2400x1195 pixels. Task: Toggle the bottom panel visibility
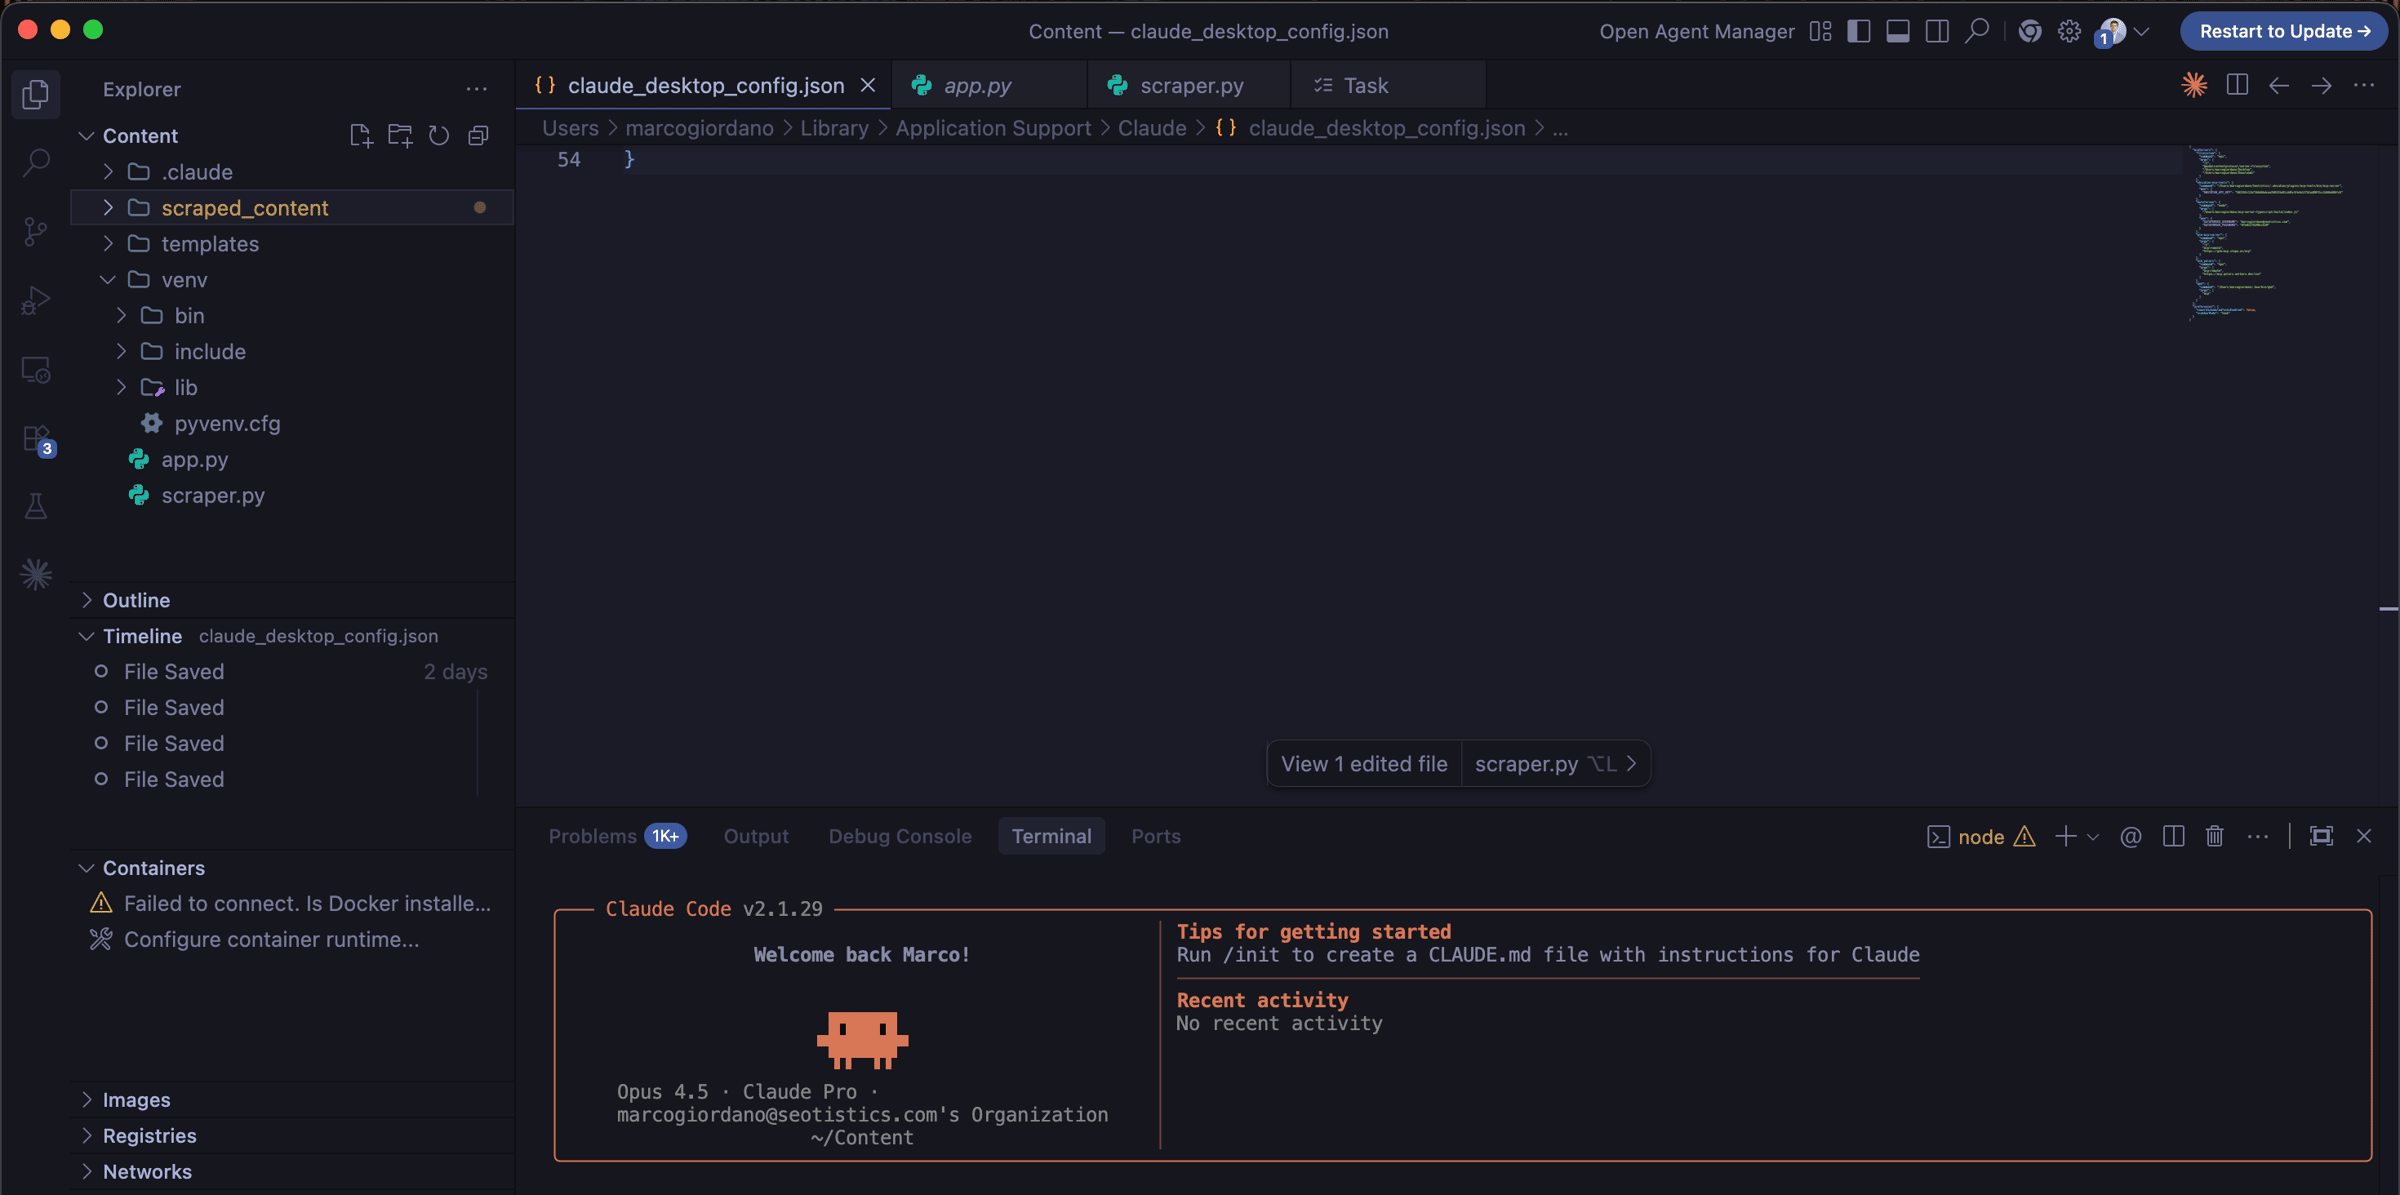pos(1897,31)
